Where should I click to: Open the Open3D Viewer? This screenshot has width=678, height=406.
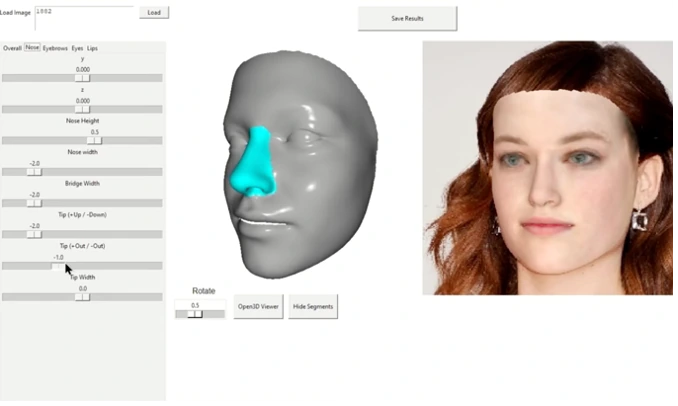click(258, 307)
